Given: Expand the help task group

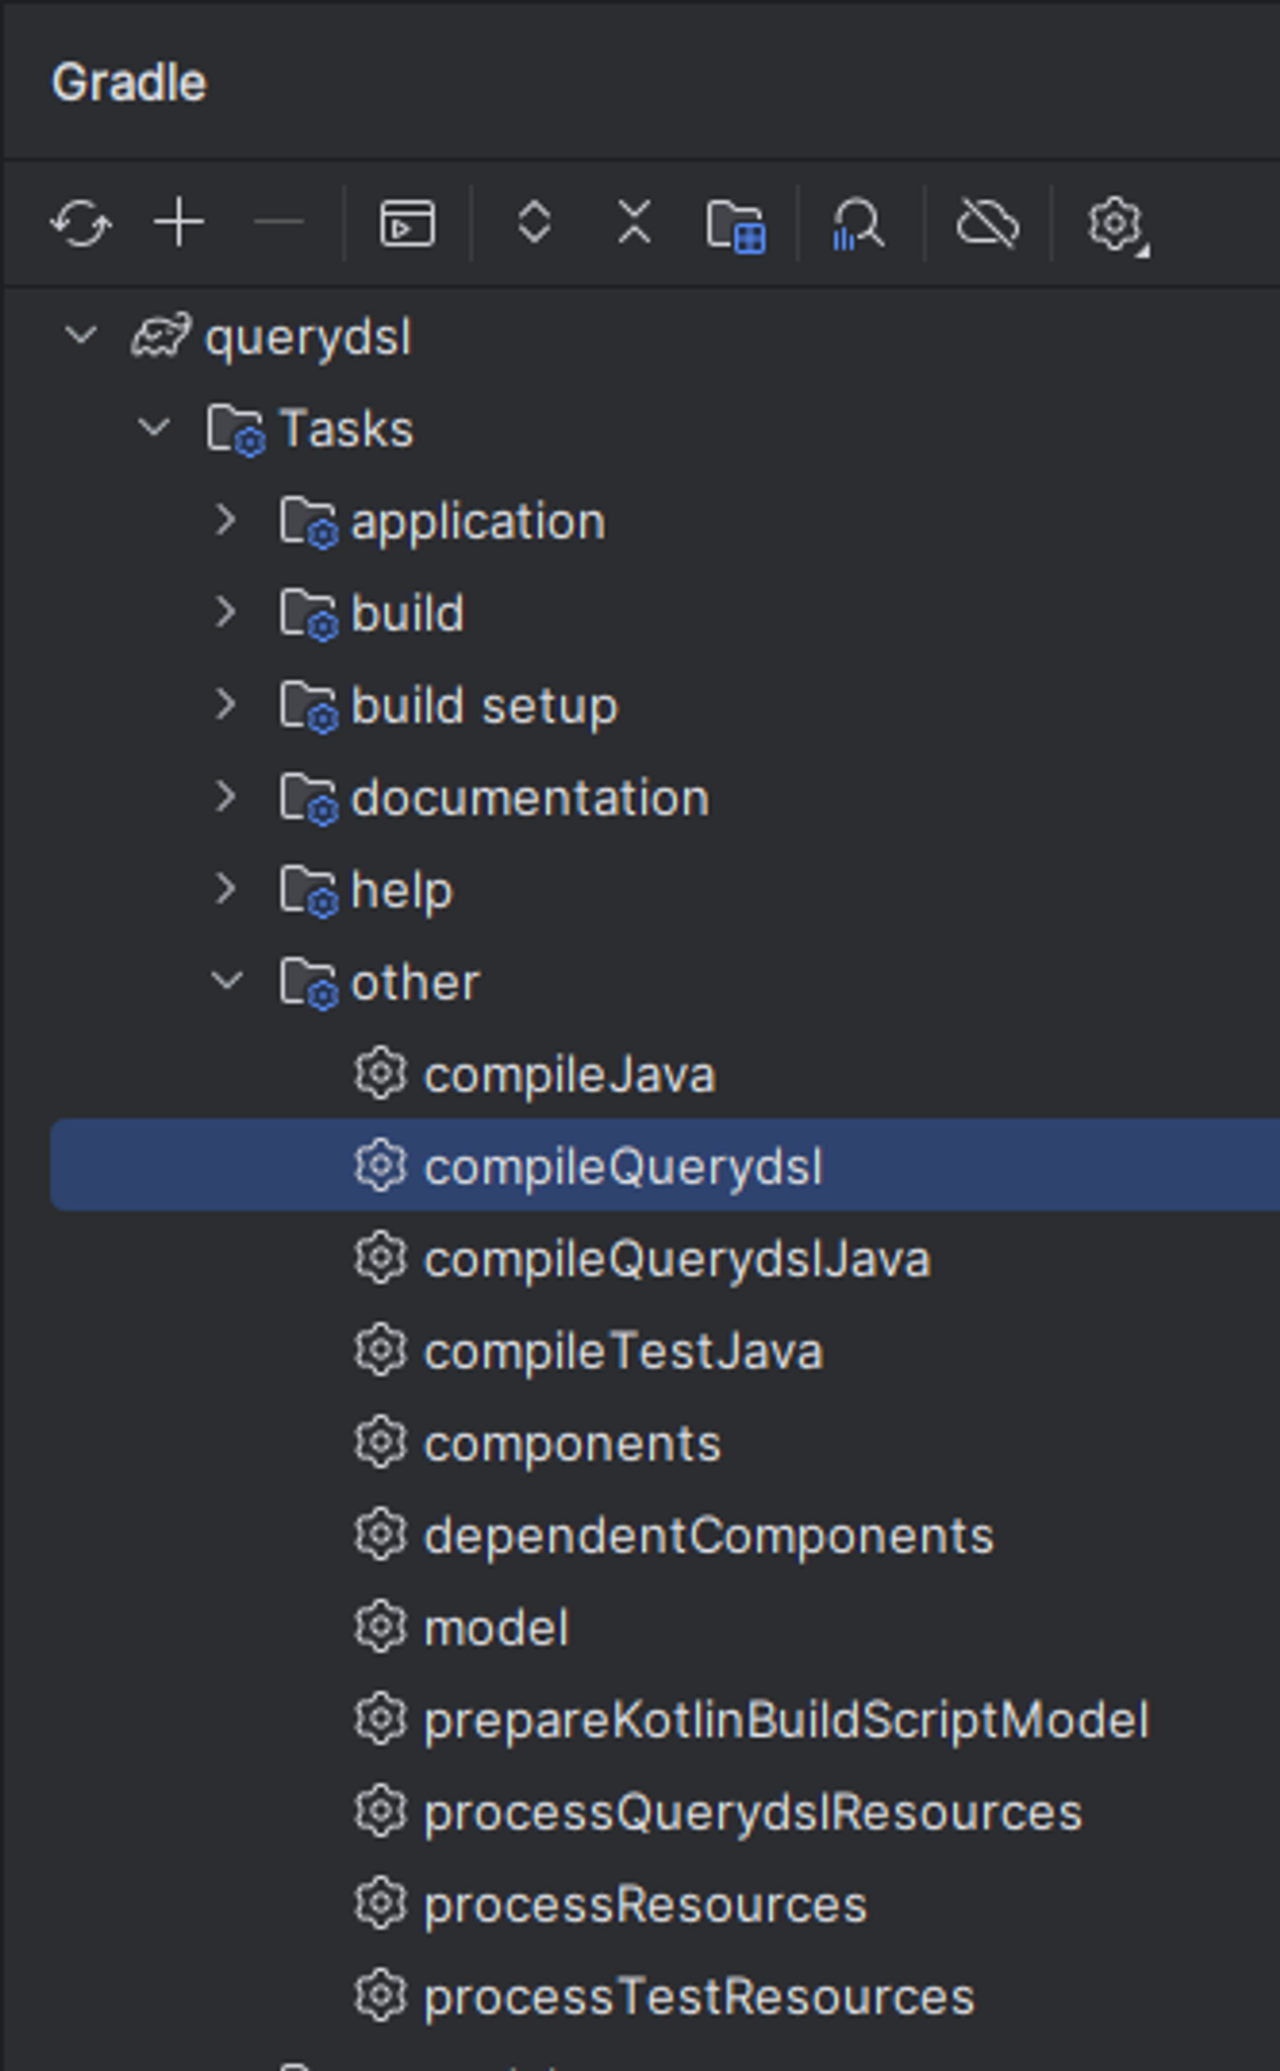Looking at the screenshot, I should point(226,889).
